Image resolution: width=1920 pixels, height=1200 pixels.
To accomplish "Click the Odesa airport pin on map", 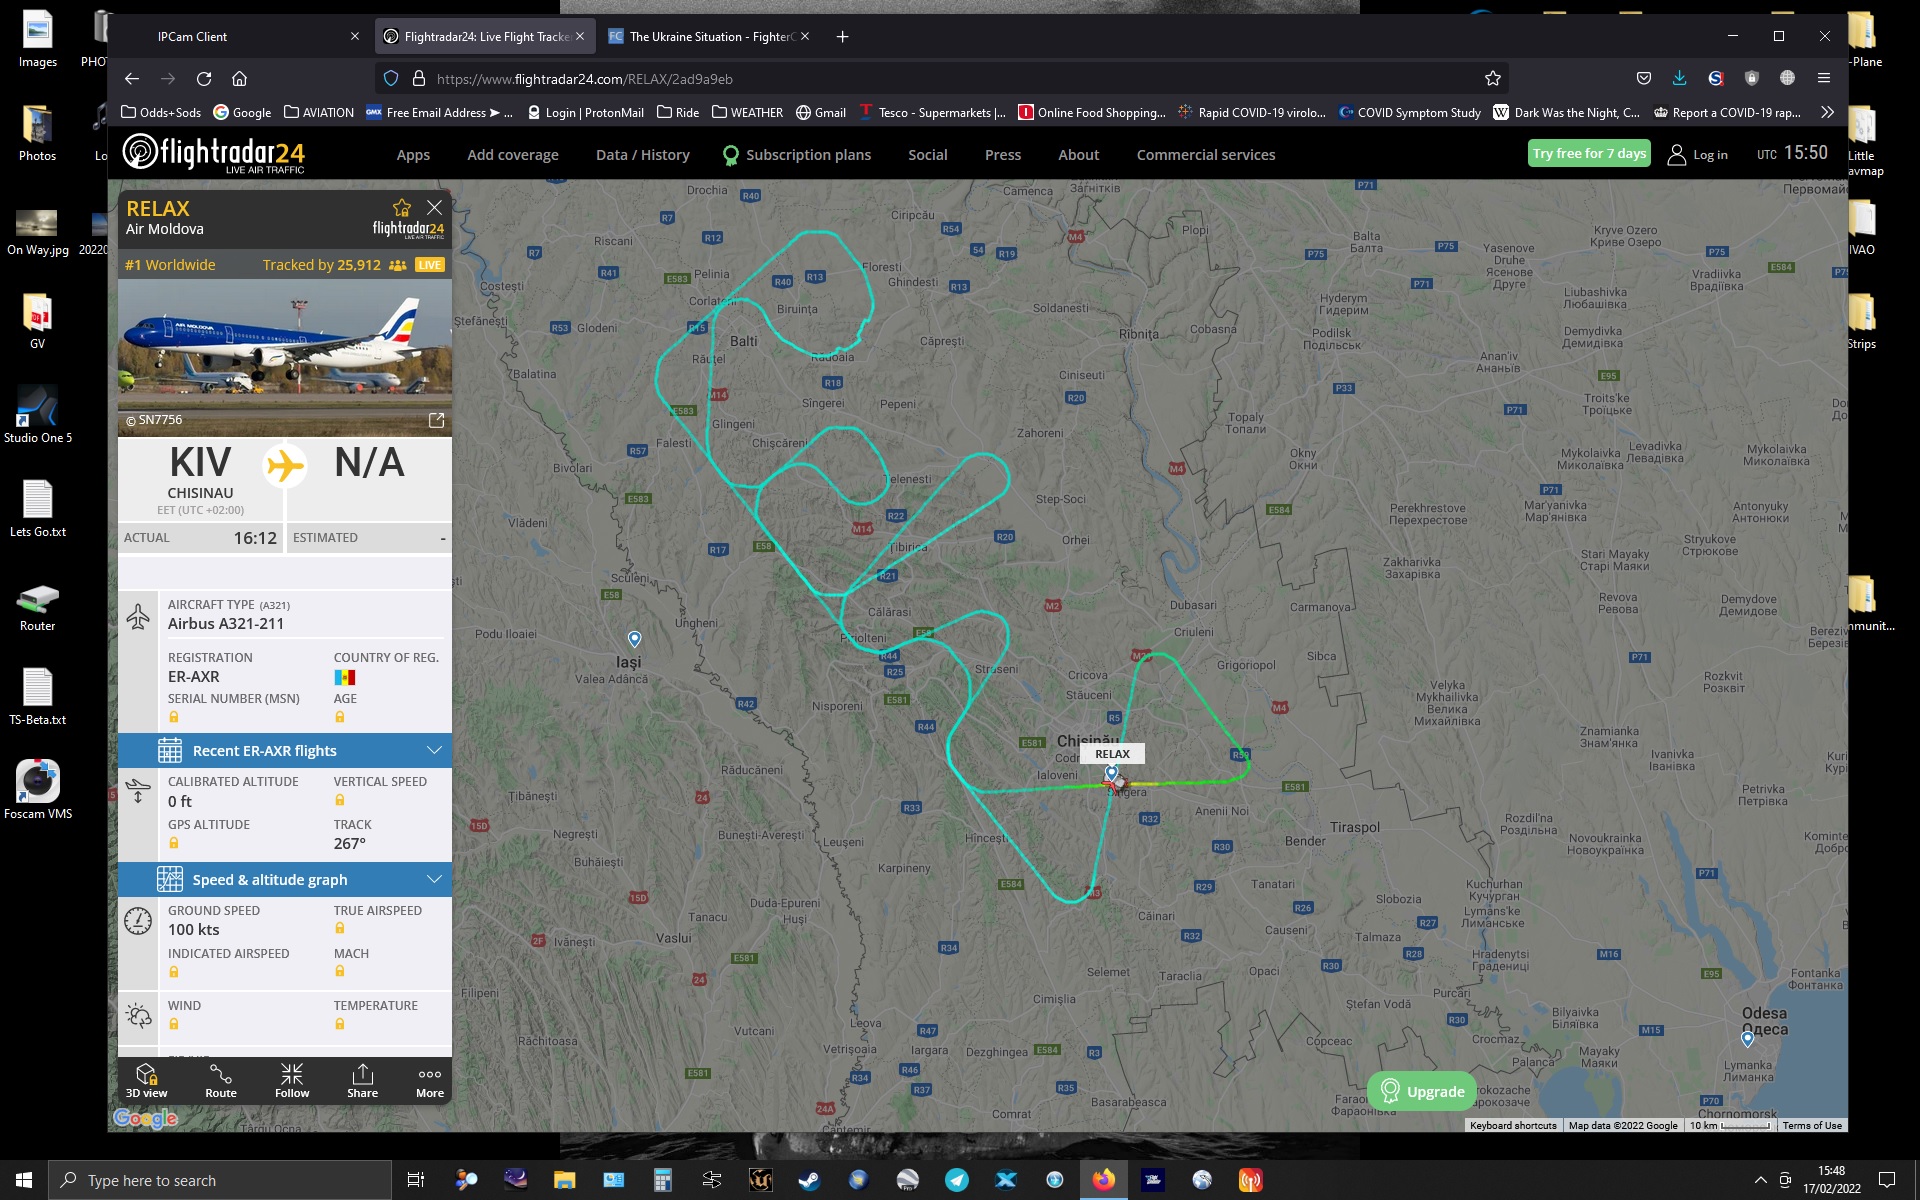I will click(1747, 1039).
